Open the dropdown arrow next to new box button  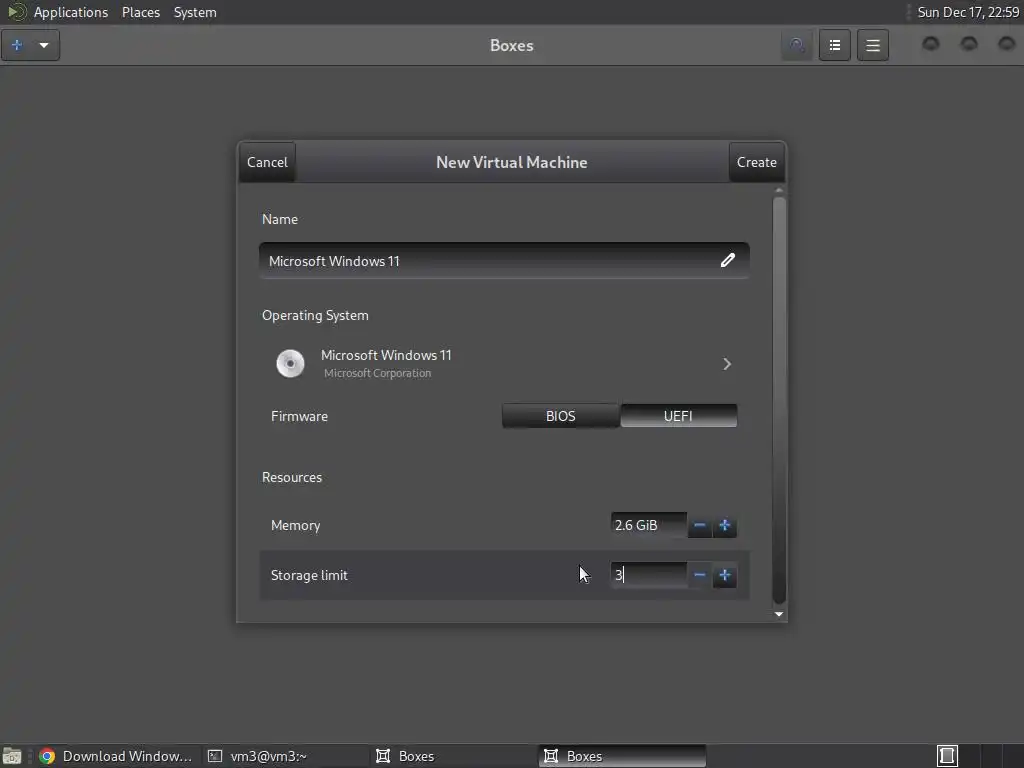[44, 45]
